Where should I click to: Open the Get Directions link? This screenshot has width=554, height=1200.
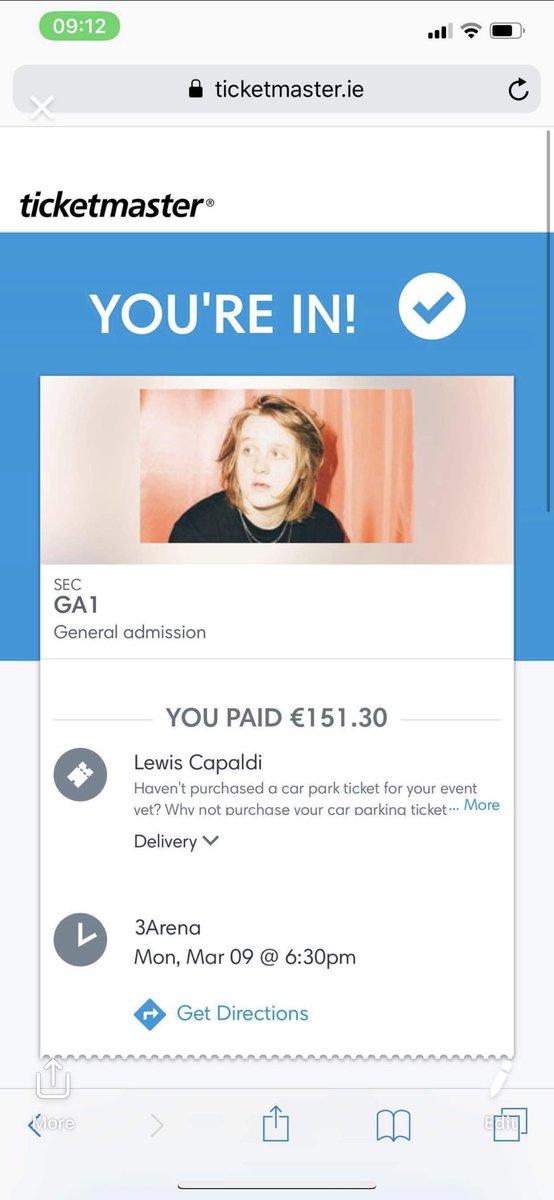point(242,1013)
